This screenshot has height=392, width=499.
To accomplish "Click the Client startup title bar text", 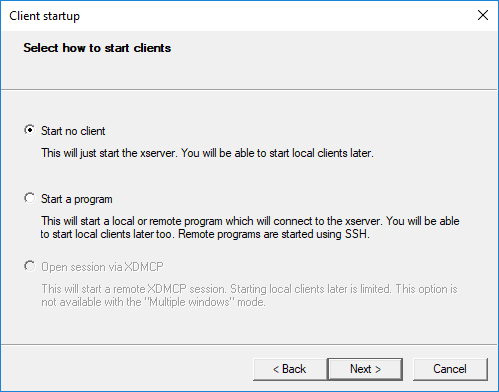I will tap(45, 16).
